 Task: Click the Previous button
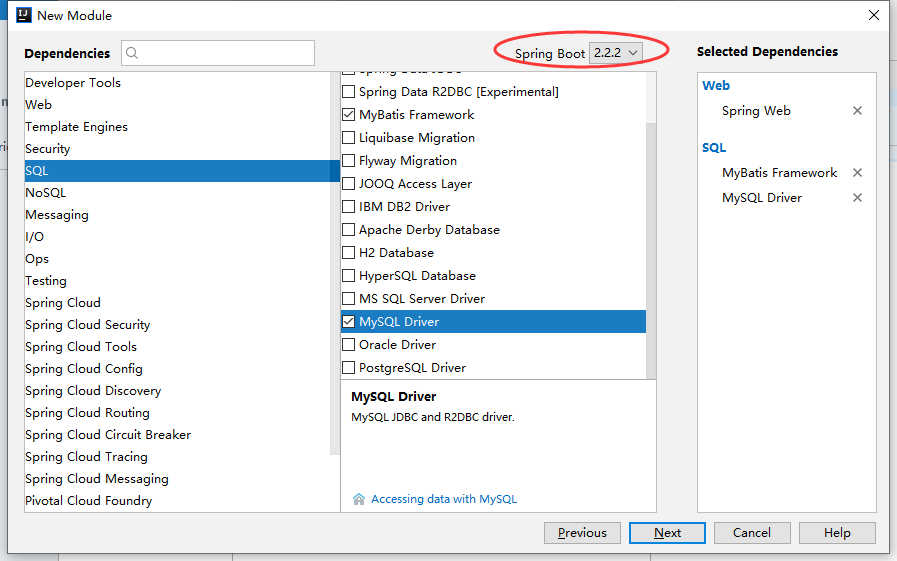(582, 533)
